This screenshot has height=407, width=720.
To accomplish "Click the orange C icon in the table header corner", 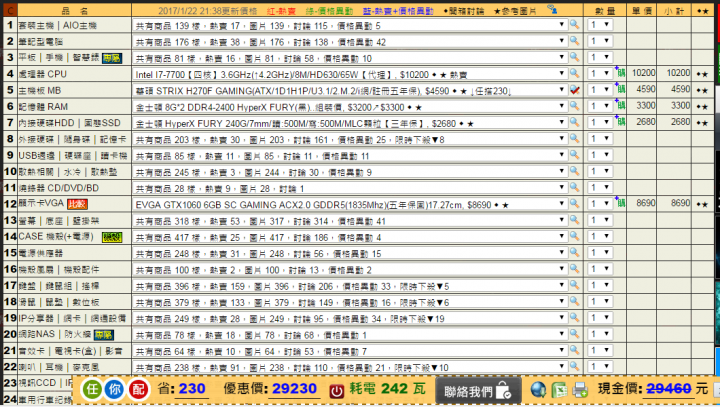I will tap(10, 10).
